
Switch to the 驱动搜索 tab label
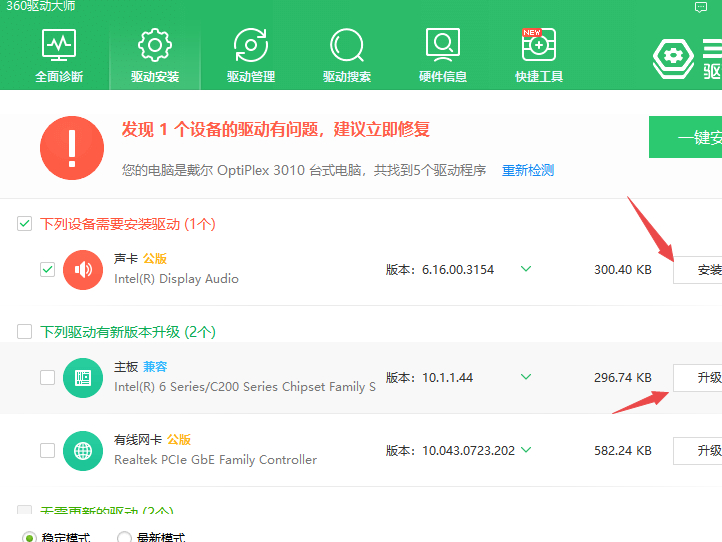pos(347,76)
